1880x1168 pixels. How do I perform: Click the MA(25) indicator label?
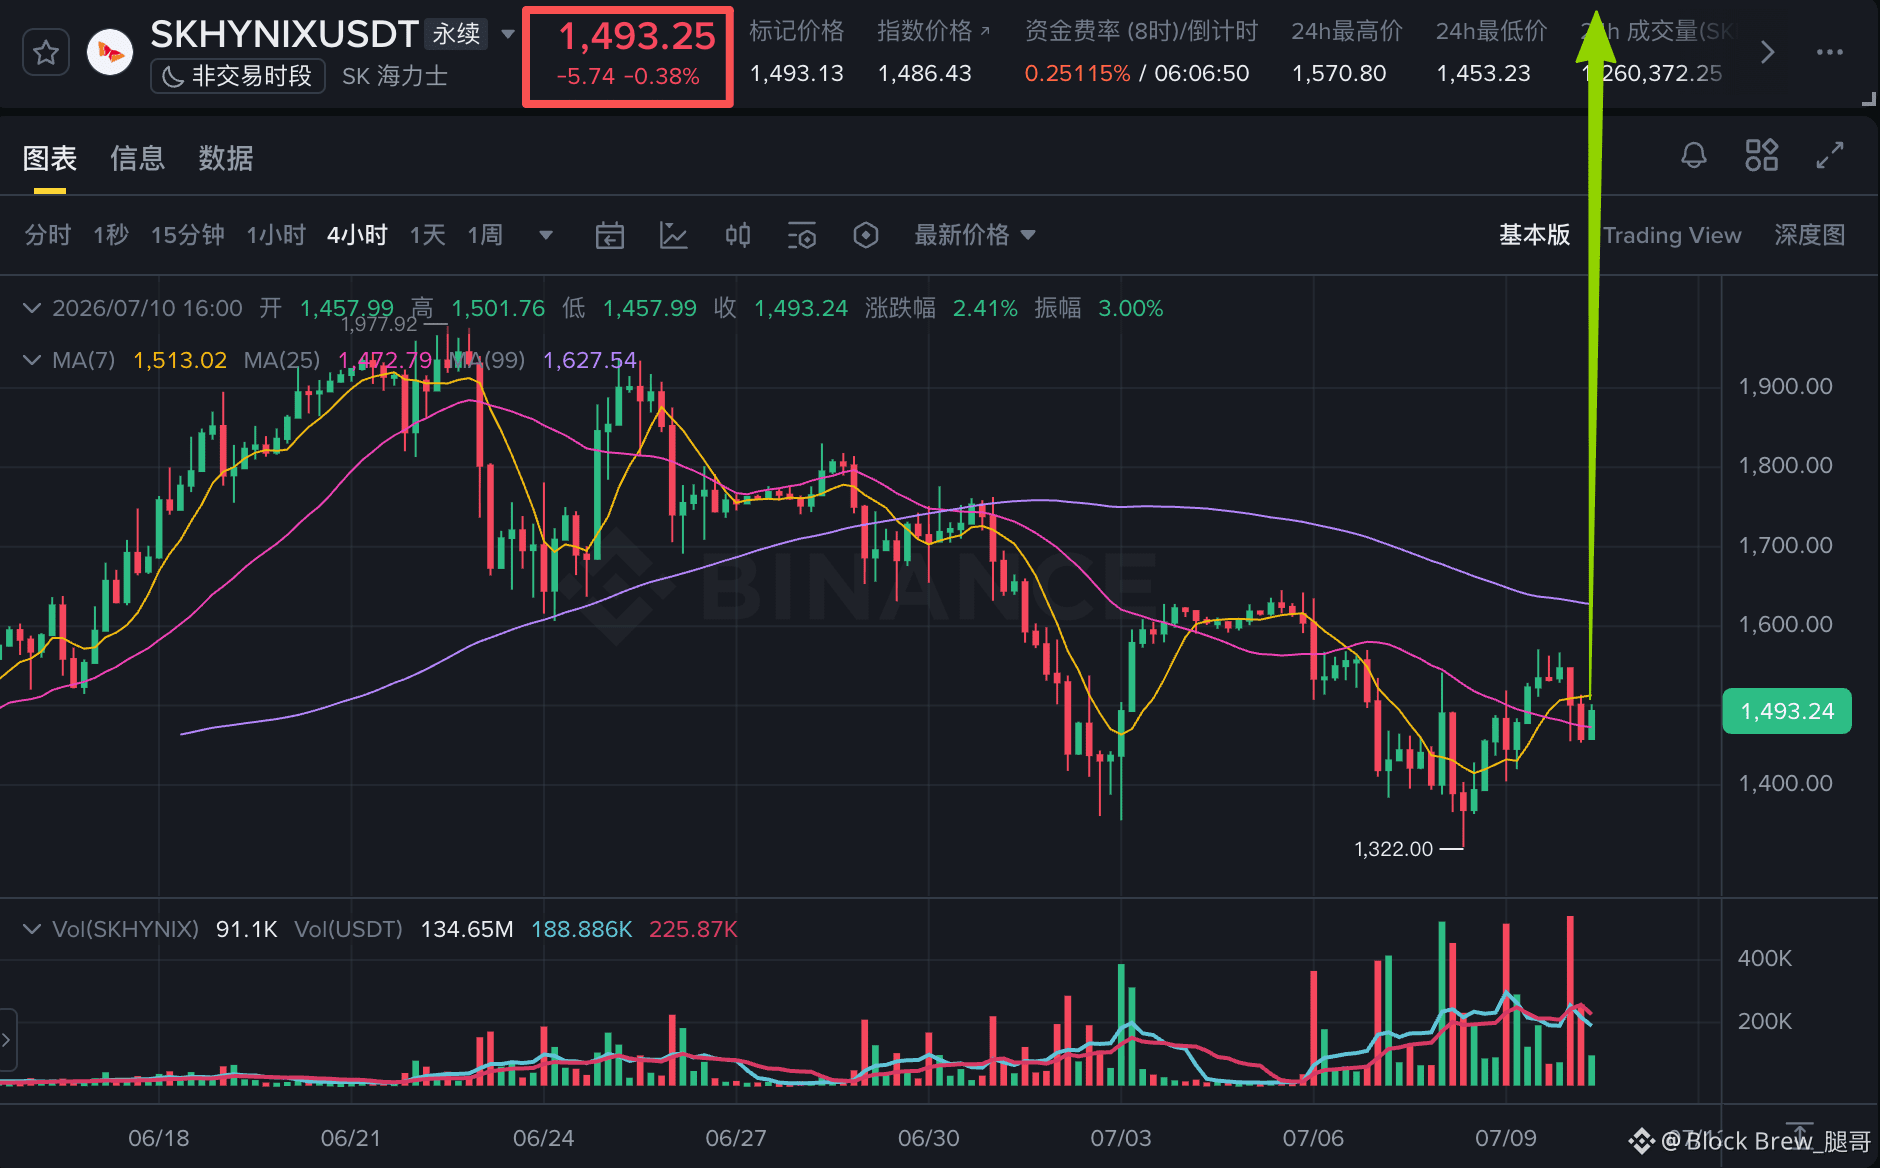pos(282,360)
